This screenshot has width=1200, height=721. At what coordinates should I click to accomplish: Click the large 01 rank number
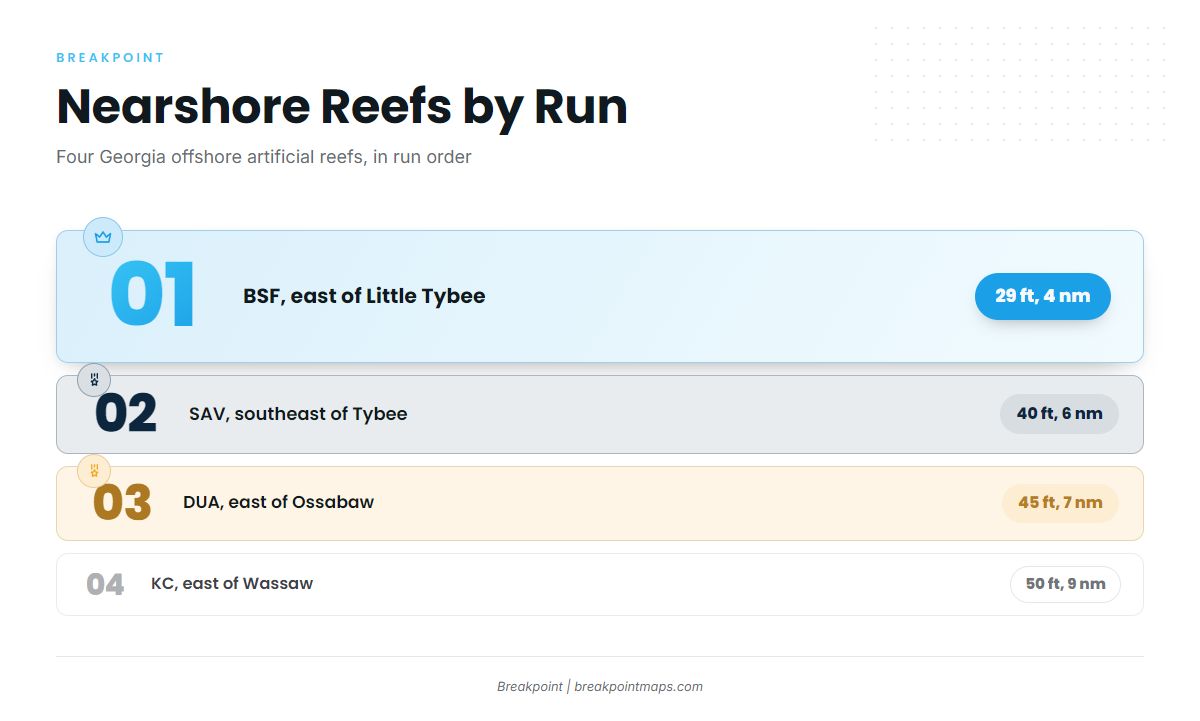(153, 296)
